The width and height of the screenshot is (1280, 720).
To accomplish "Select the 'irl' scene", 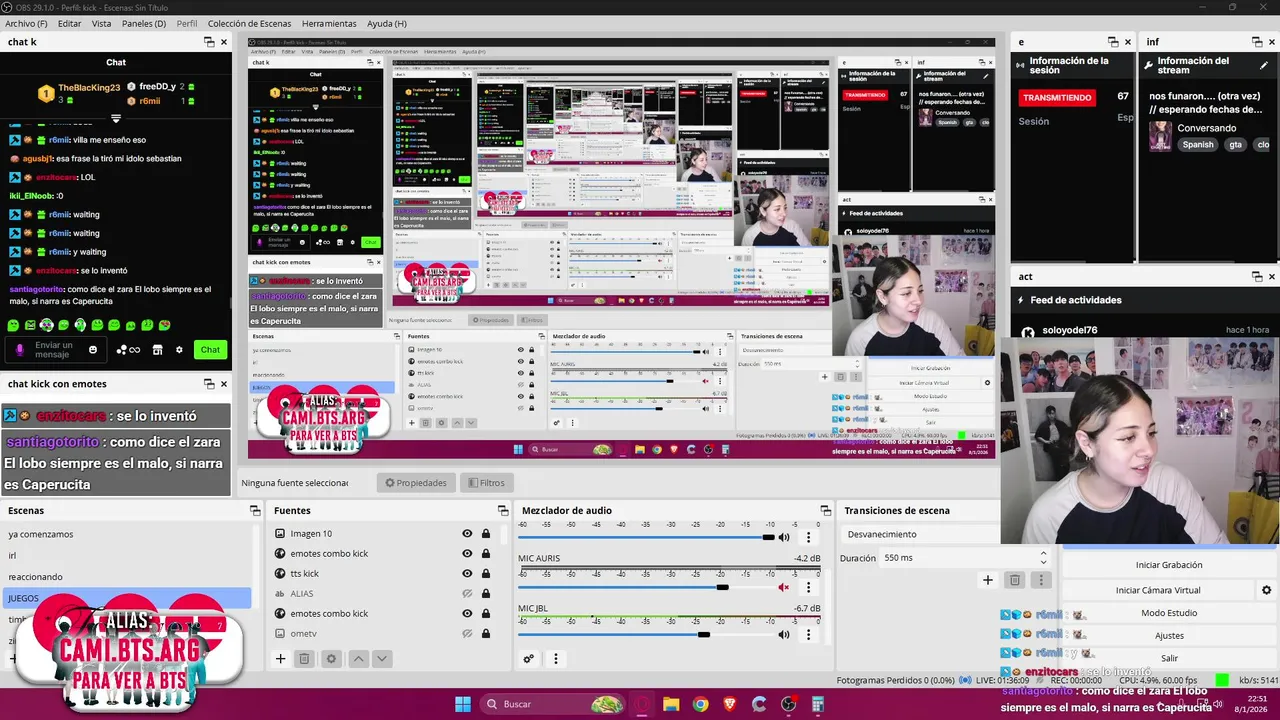I will (x=126, y=555).
